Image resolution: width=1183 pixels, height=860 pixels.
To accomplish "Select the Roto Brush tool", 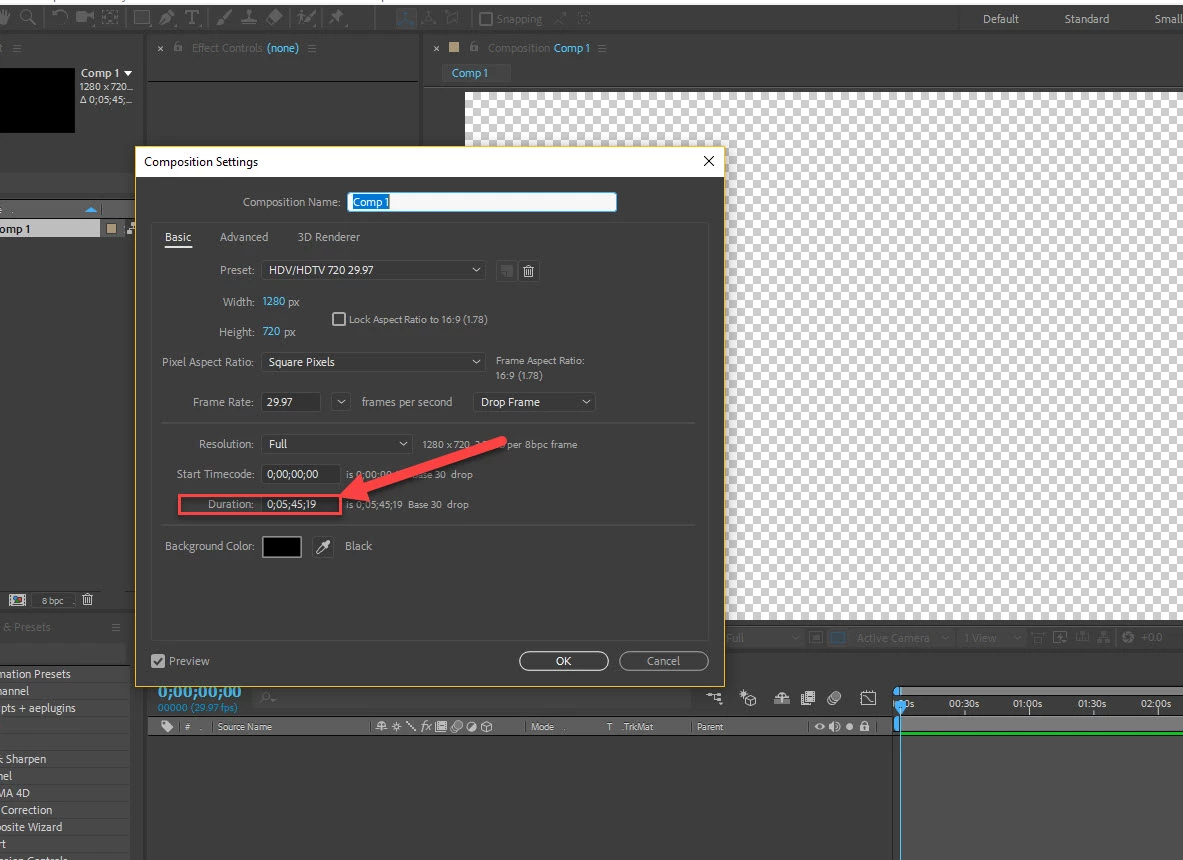I will 306,17.
